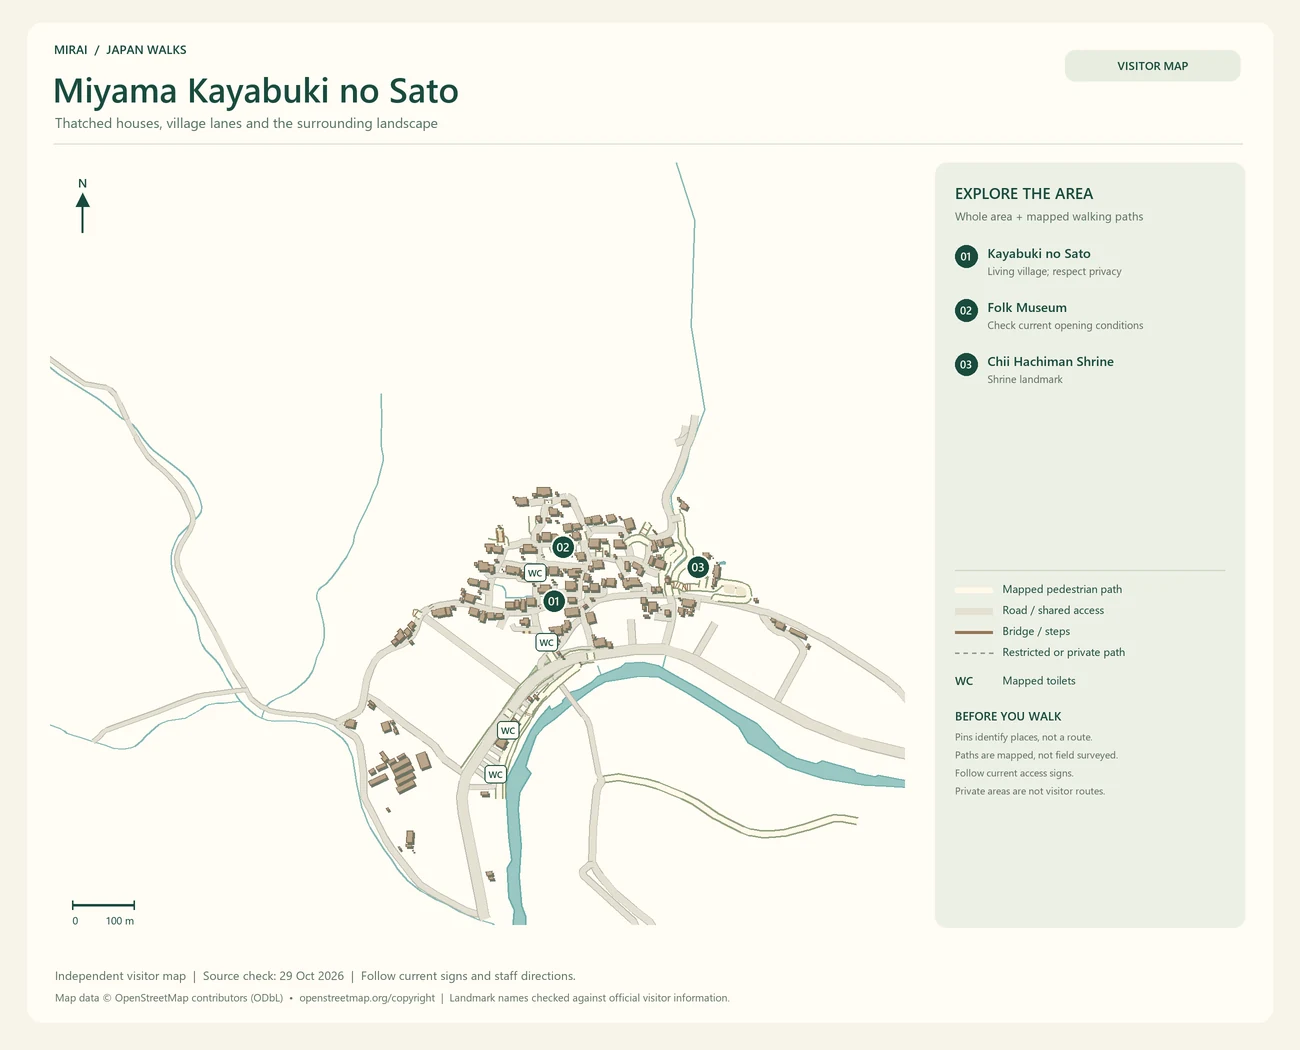1300x1050 pixels.
Task: Select map pin 02 on the map
Action: (563, 547)
